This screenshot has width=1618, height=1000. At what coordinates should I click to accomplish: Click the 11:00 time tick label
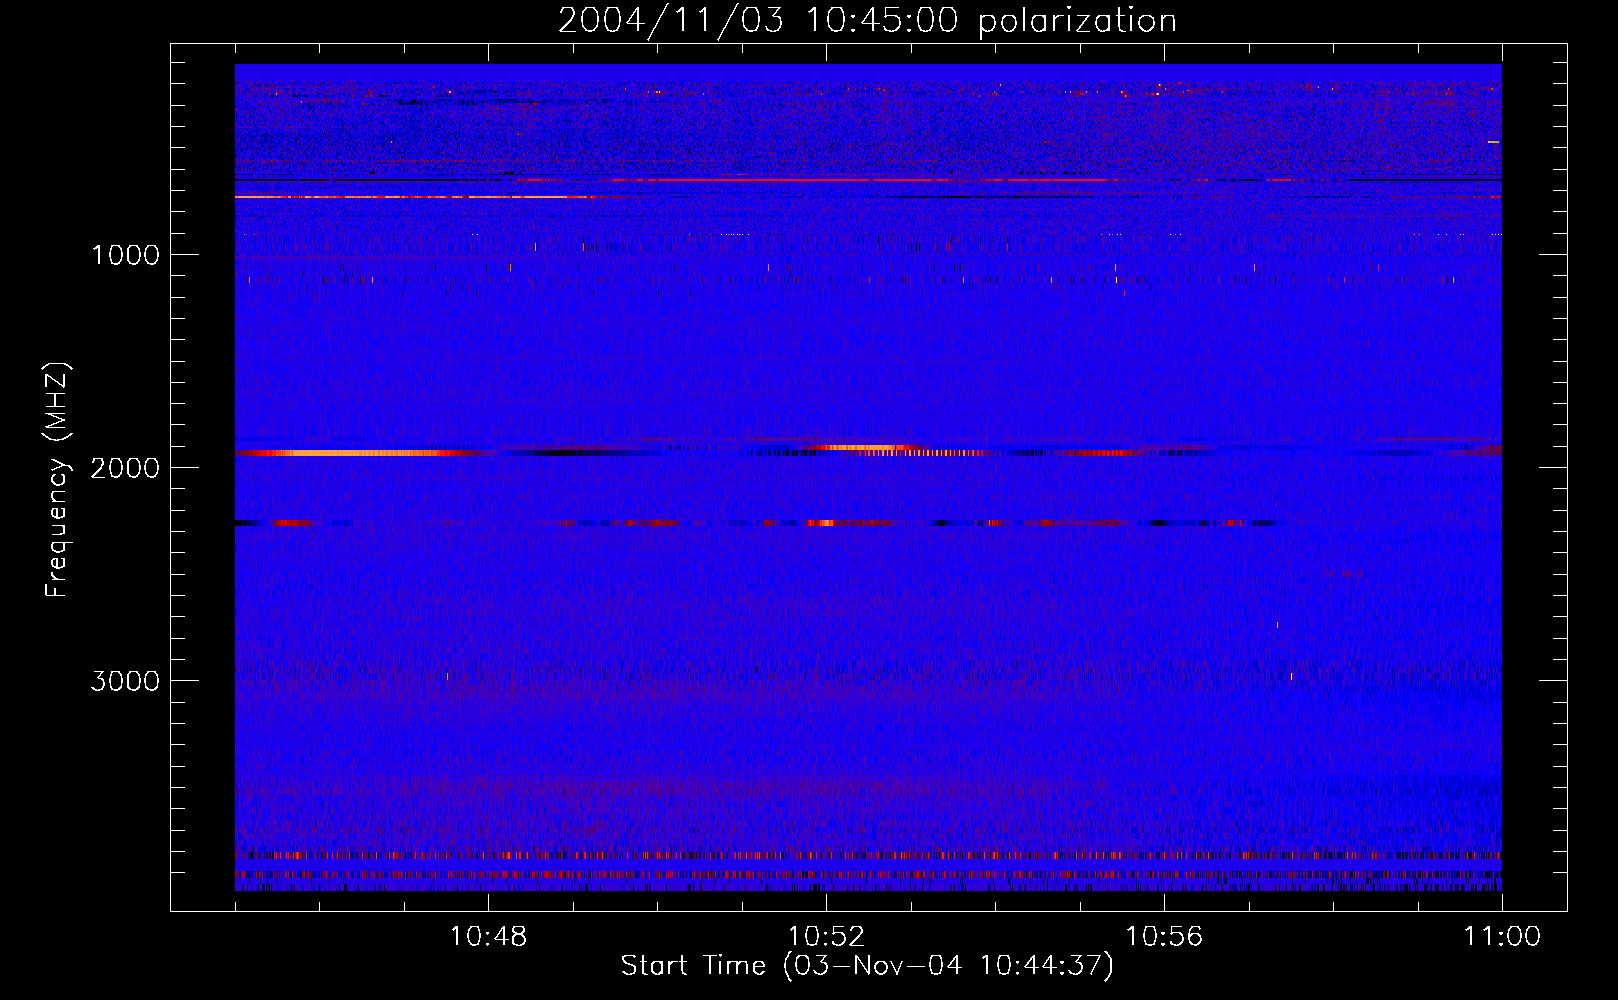[x=1502, y=937]
